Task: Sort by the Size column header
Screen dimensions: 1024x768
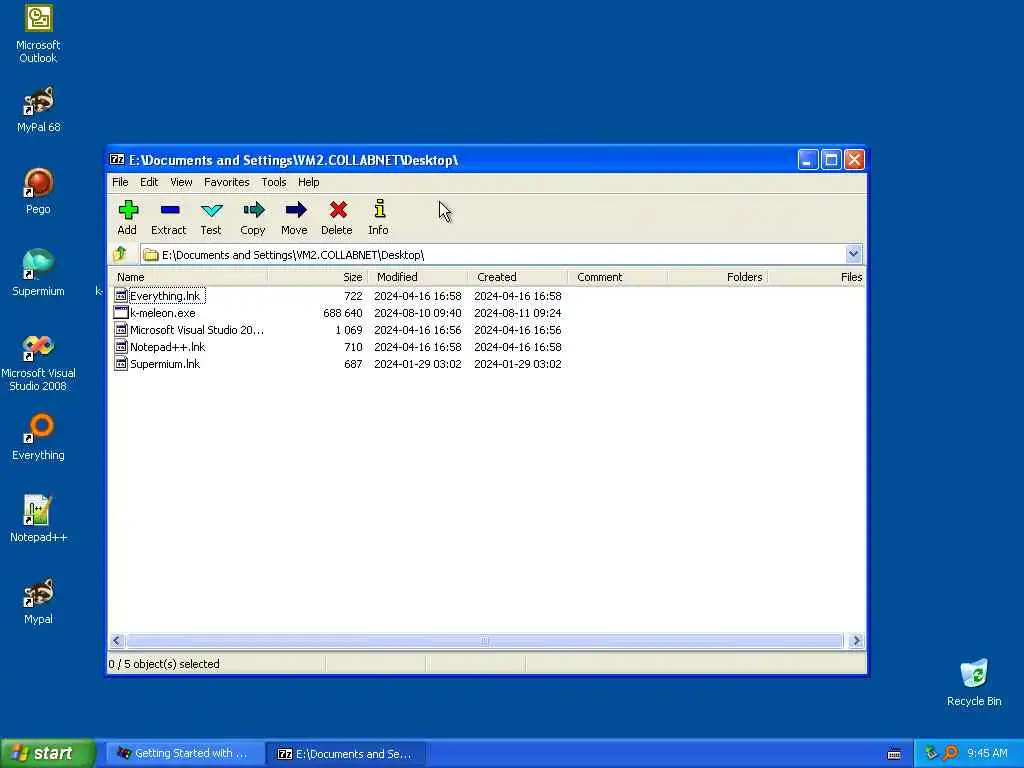Action: pos(317,277)
